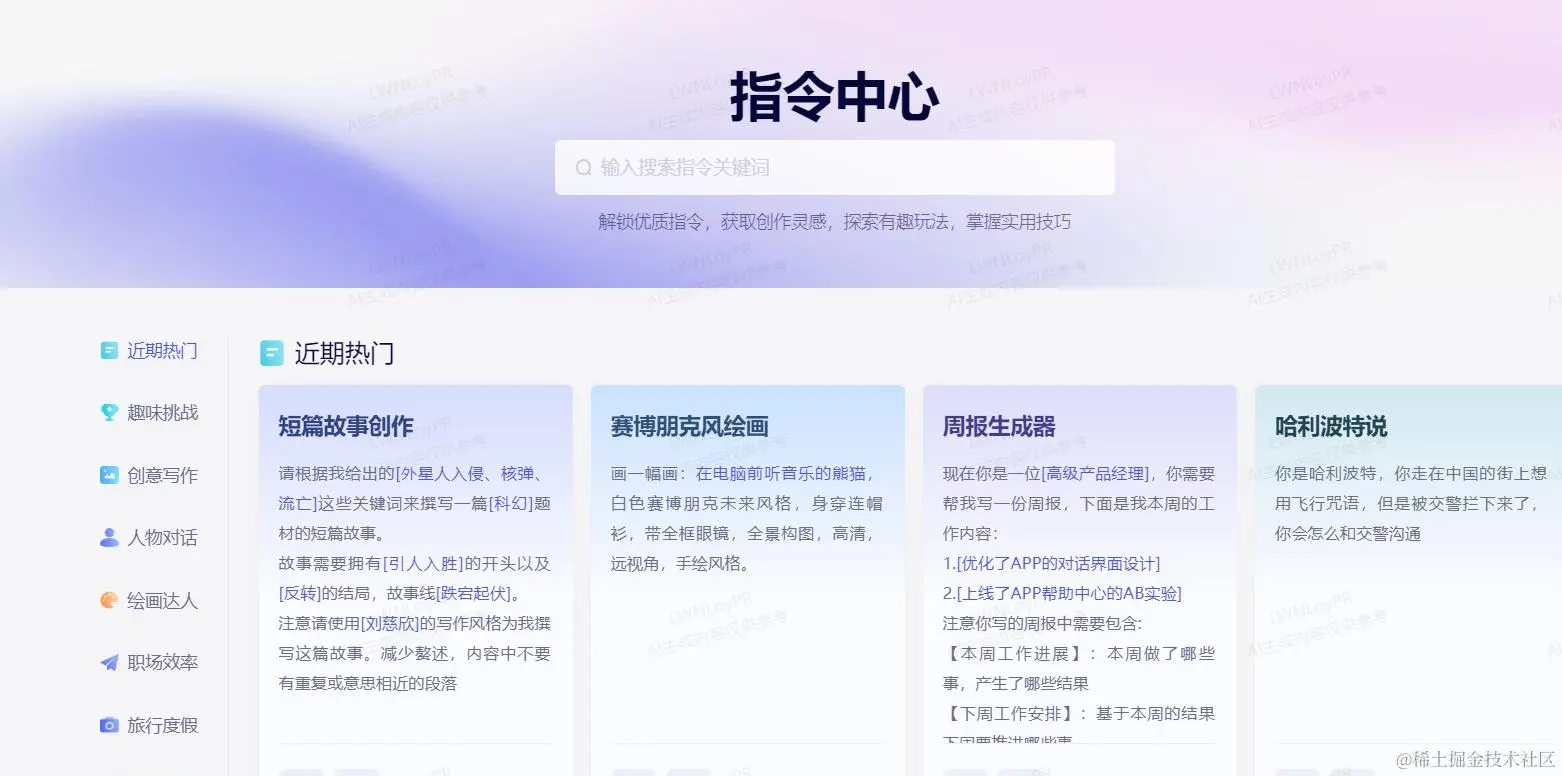Click the [引人入胜] highlighted keyword
Screen dimensions: 1562x776
coord(423,563)
